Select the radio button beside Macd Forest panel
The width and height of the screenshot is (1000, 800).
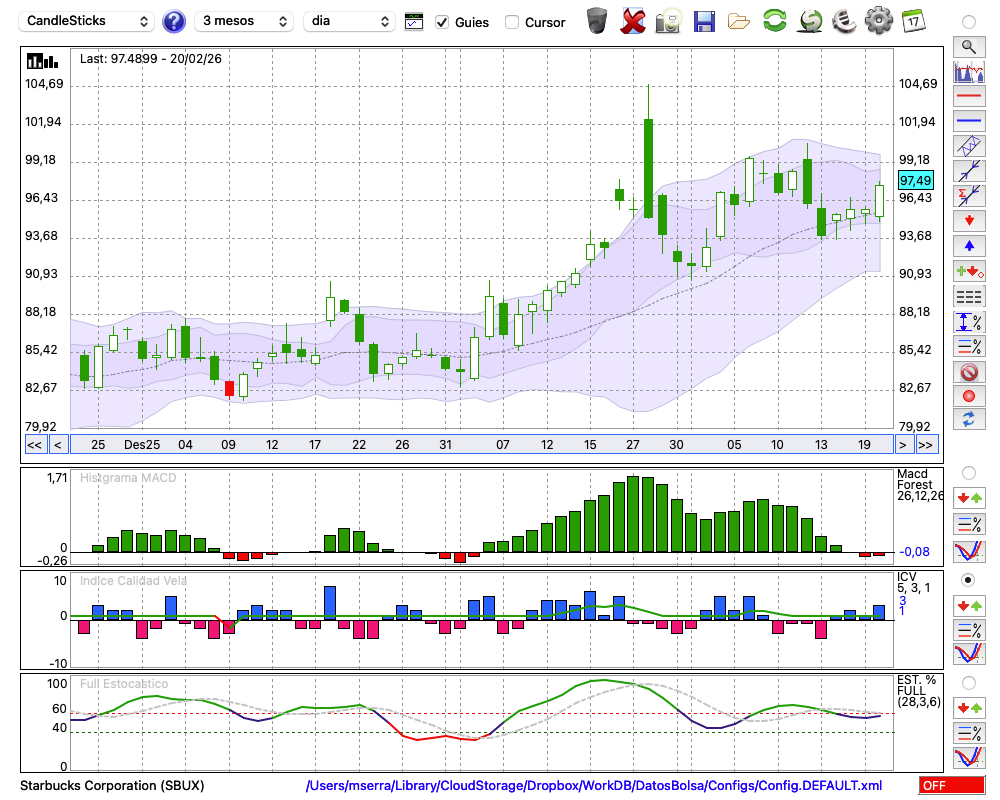tap(968, 472)
